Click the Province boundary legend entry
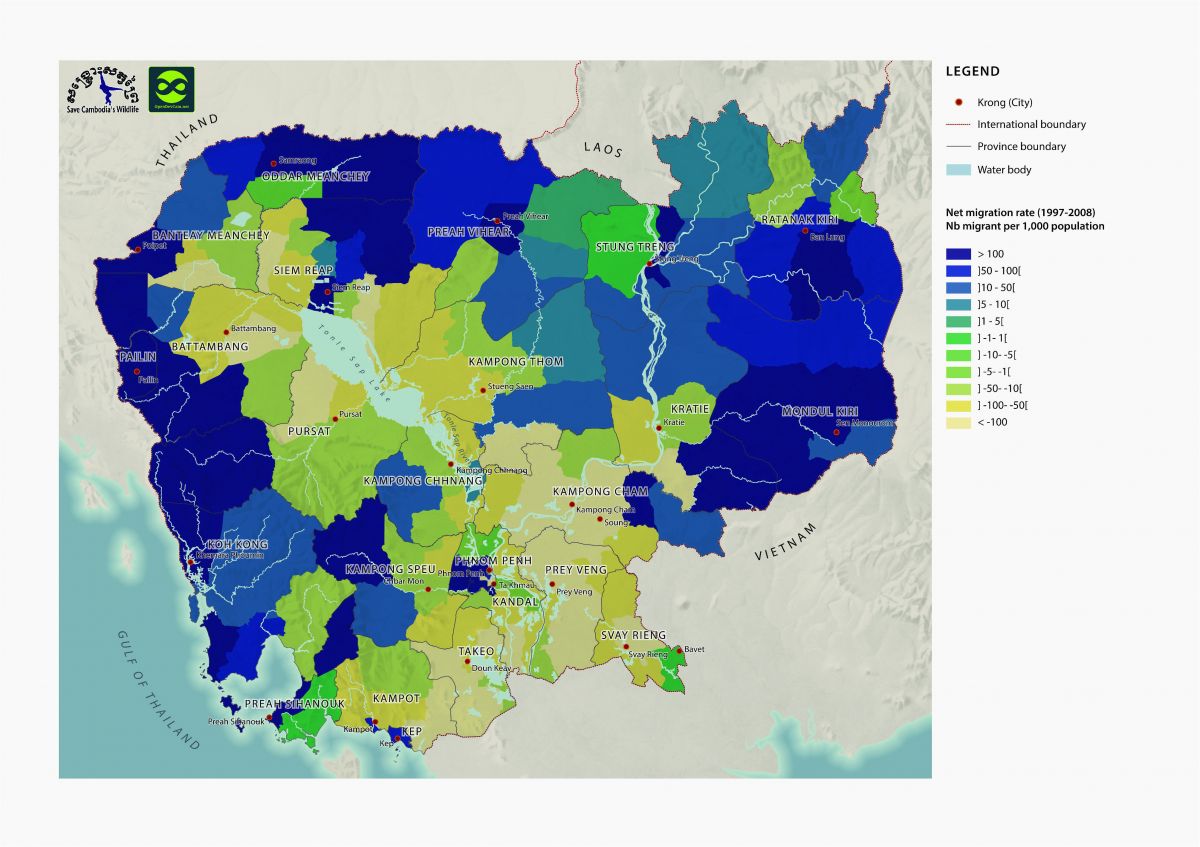This screenshot has width=1200, height=847. pos(1020,147)
